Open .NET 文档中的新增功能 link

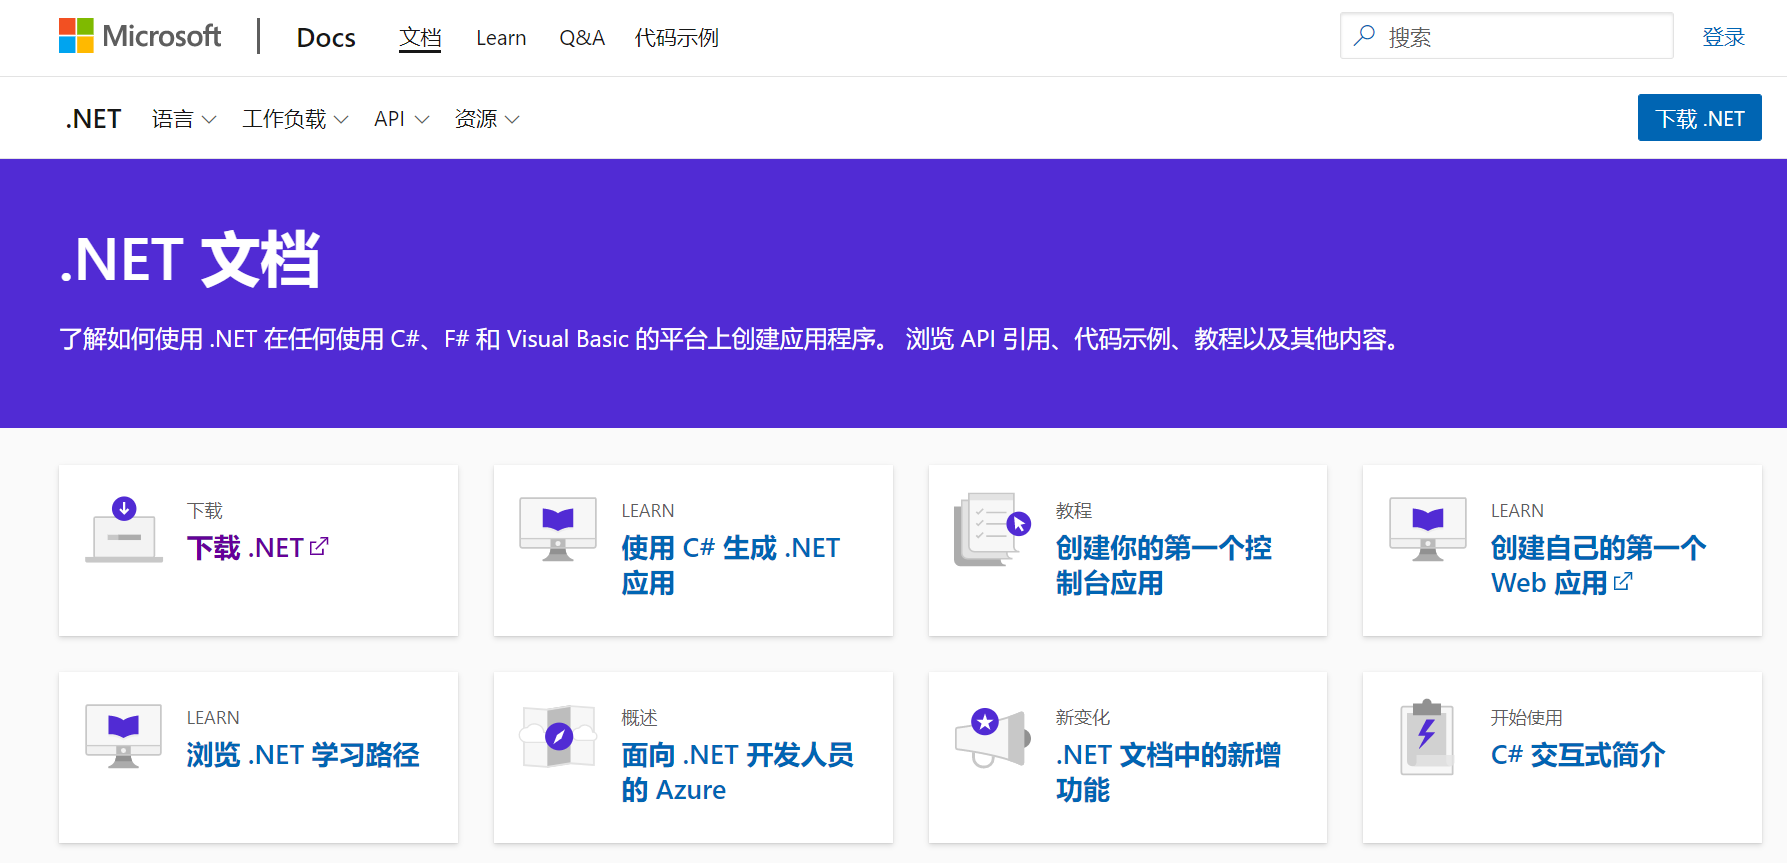tap(1168, 772)
